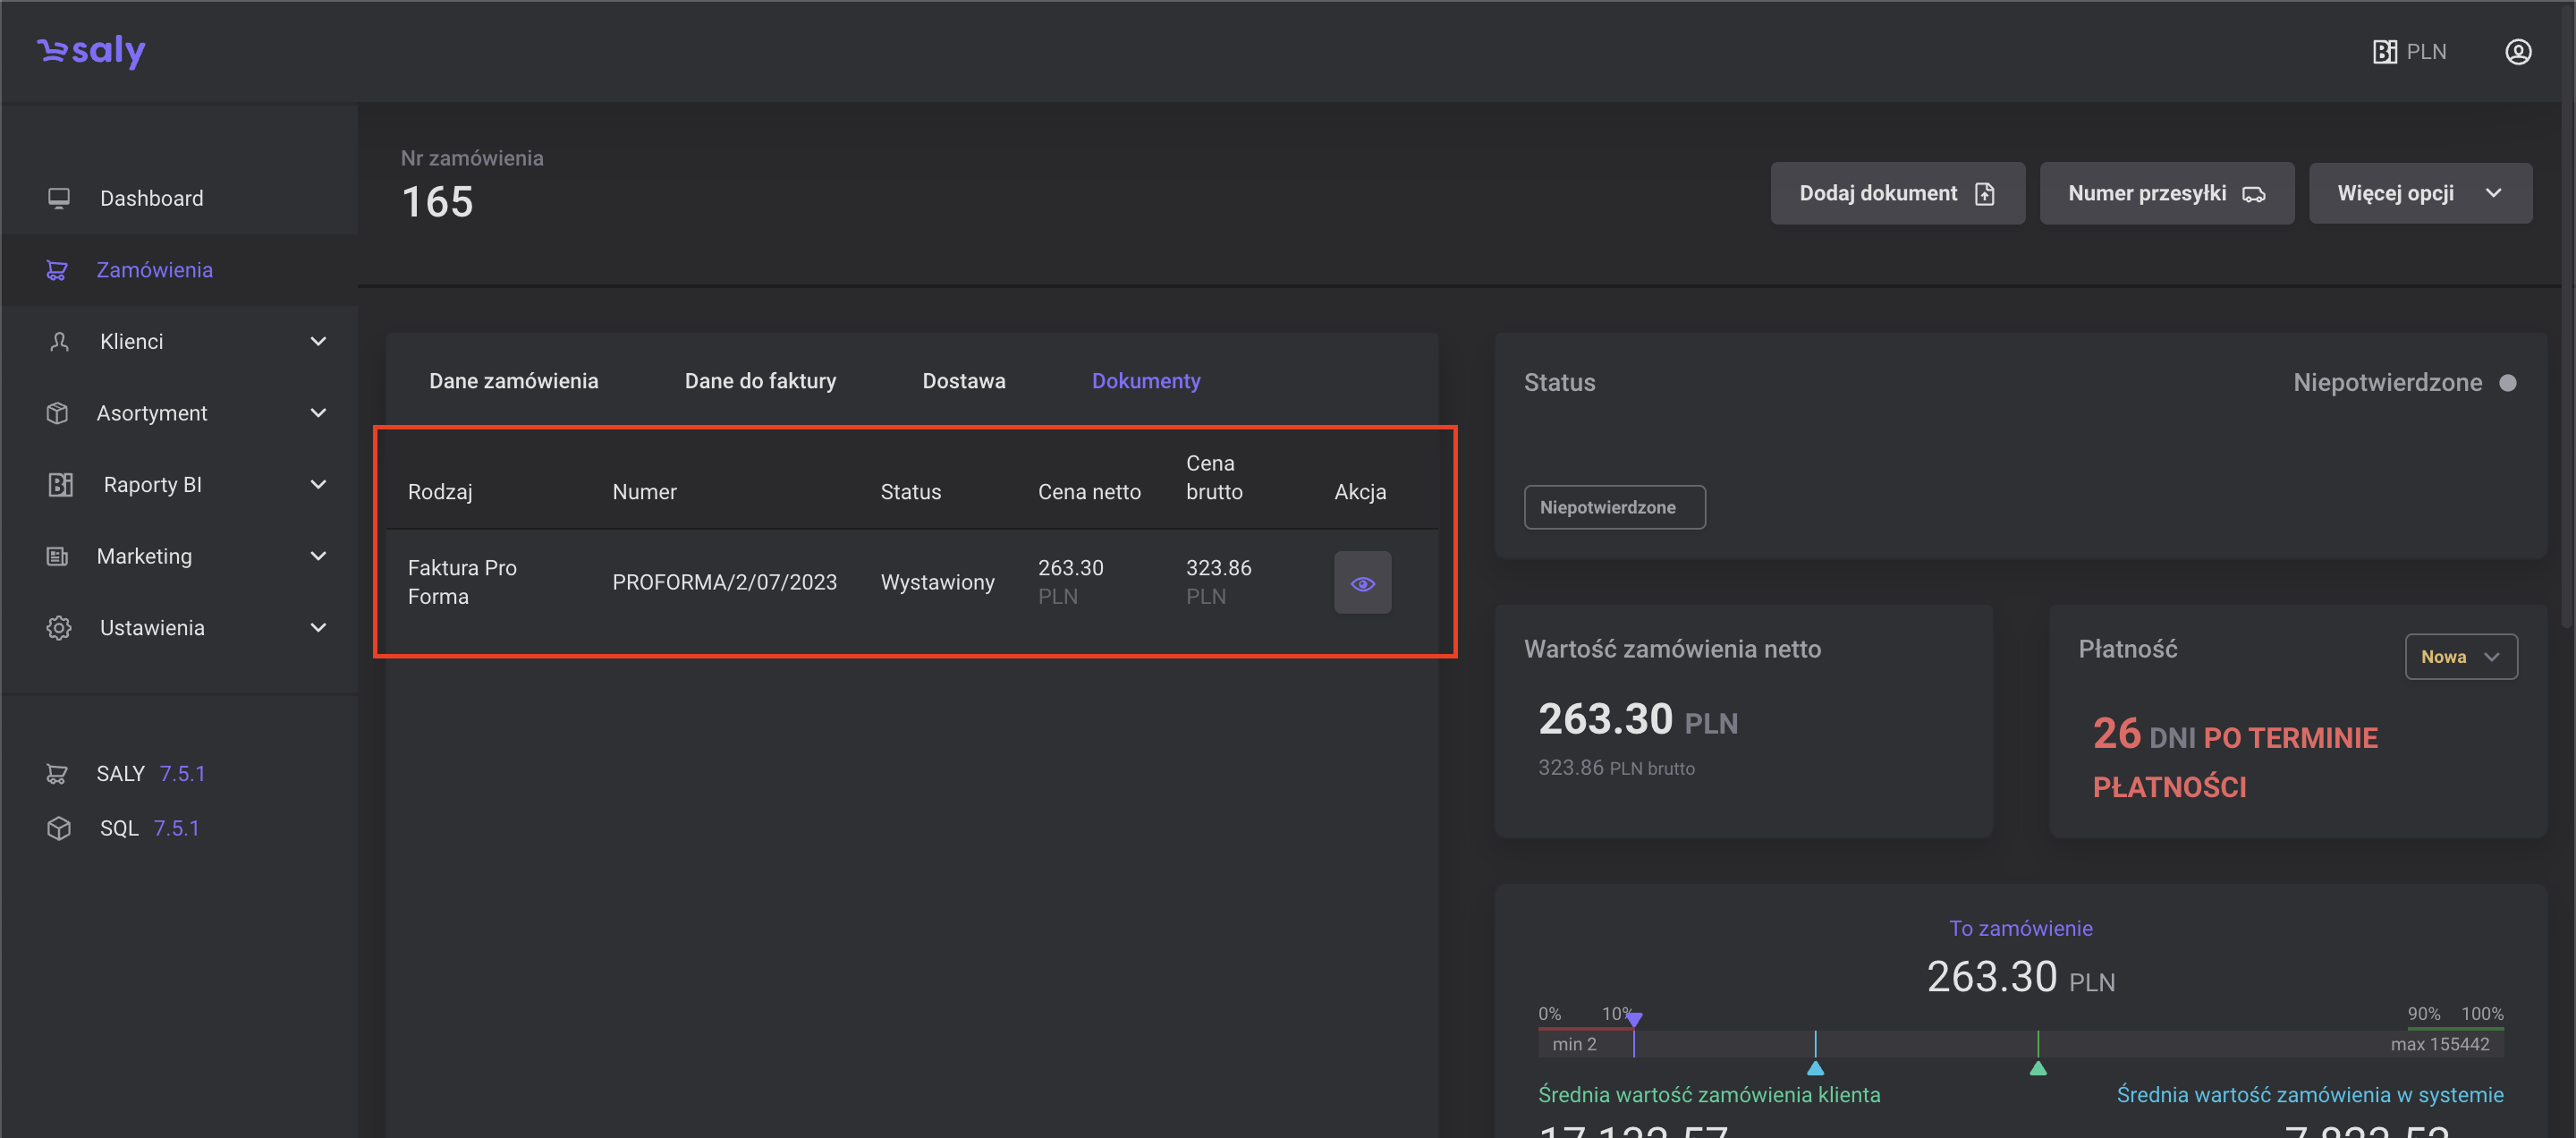Click the PROFORMA/2/07/2023 document number

tap(724, 582)
